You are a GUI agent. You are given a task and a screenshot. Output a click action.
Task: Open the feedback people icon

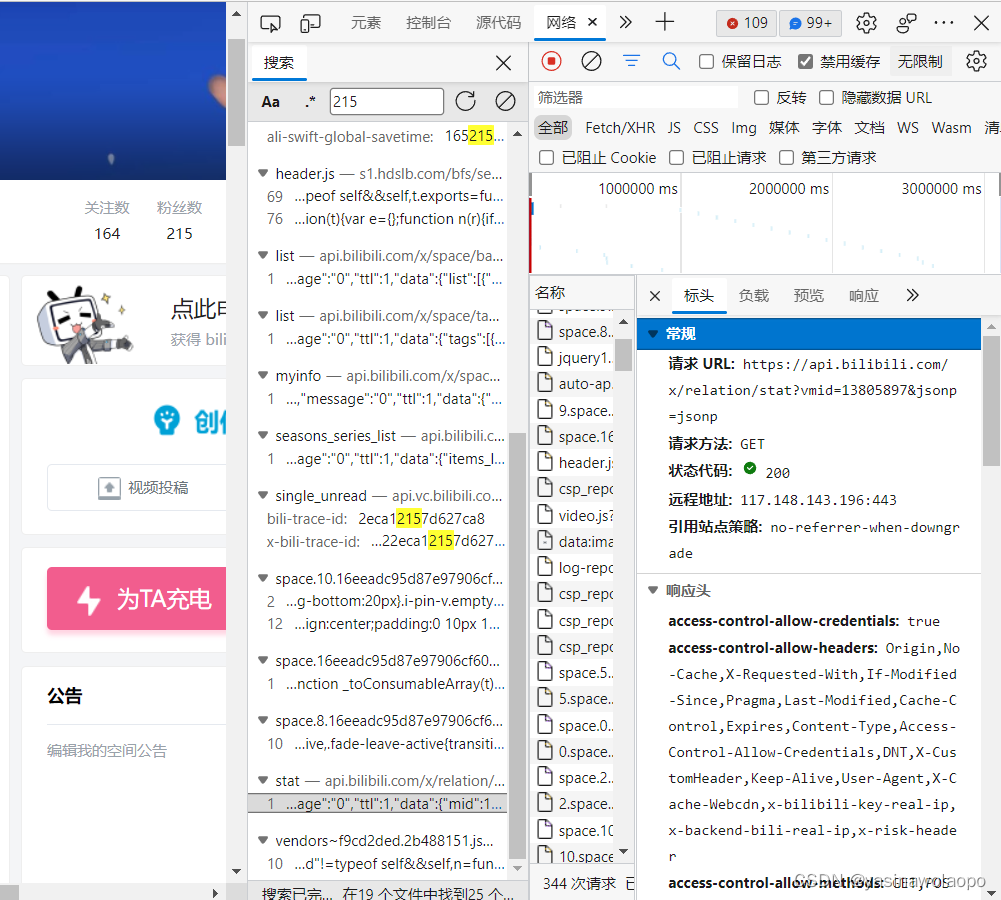point(906,23)
